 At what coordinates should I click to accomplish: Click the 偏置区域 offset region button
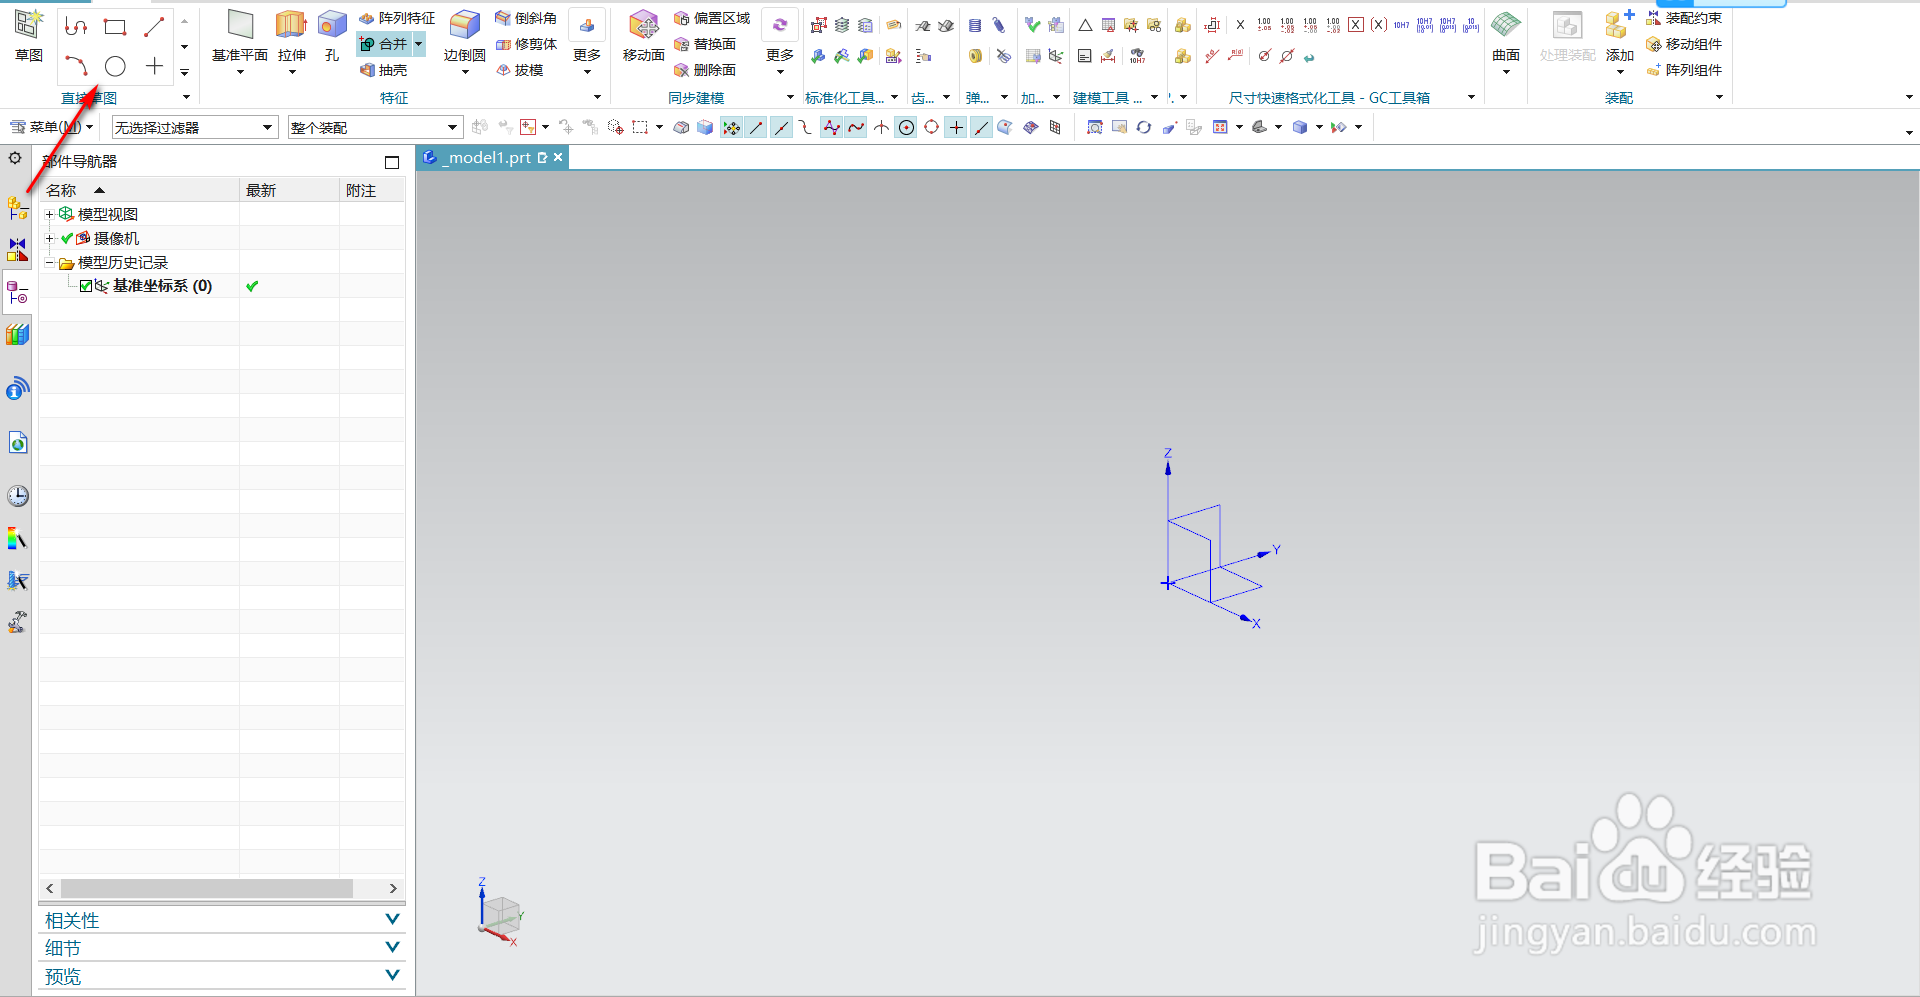[712, 18]
